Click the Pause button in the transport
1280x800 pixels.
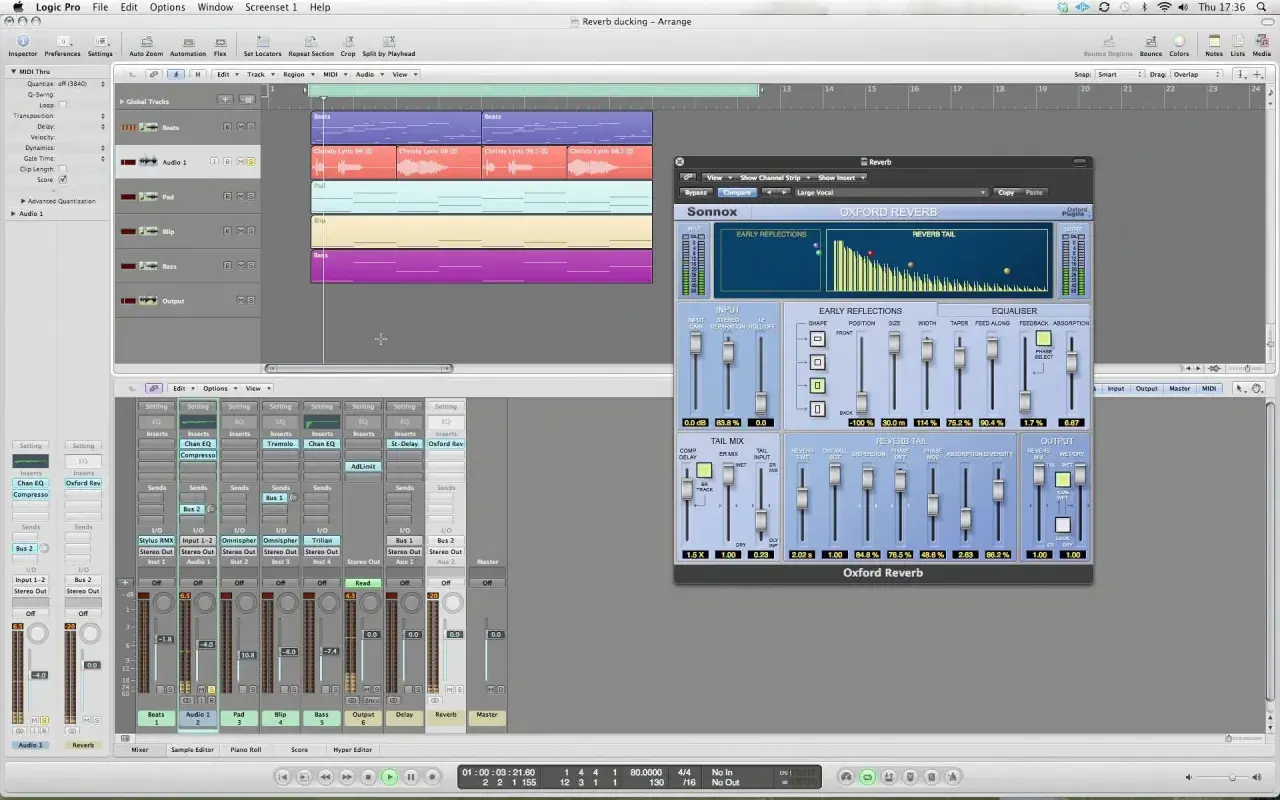(411, 776)
